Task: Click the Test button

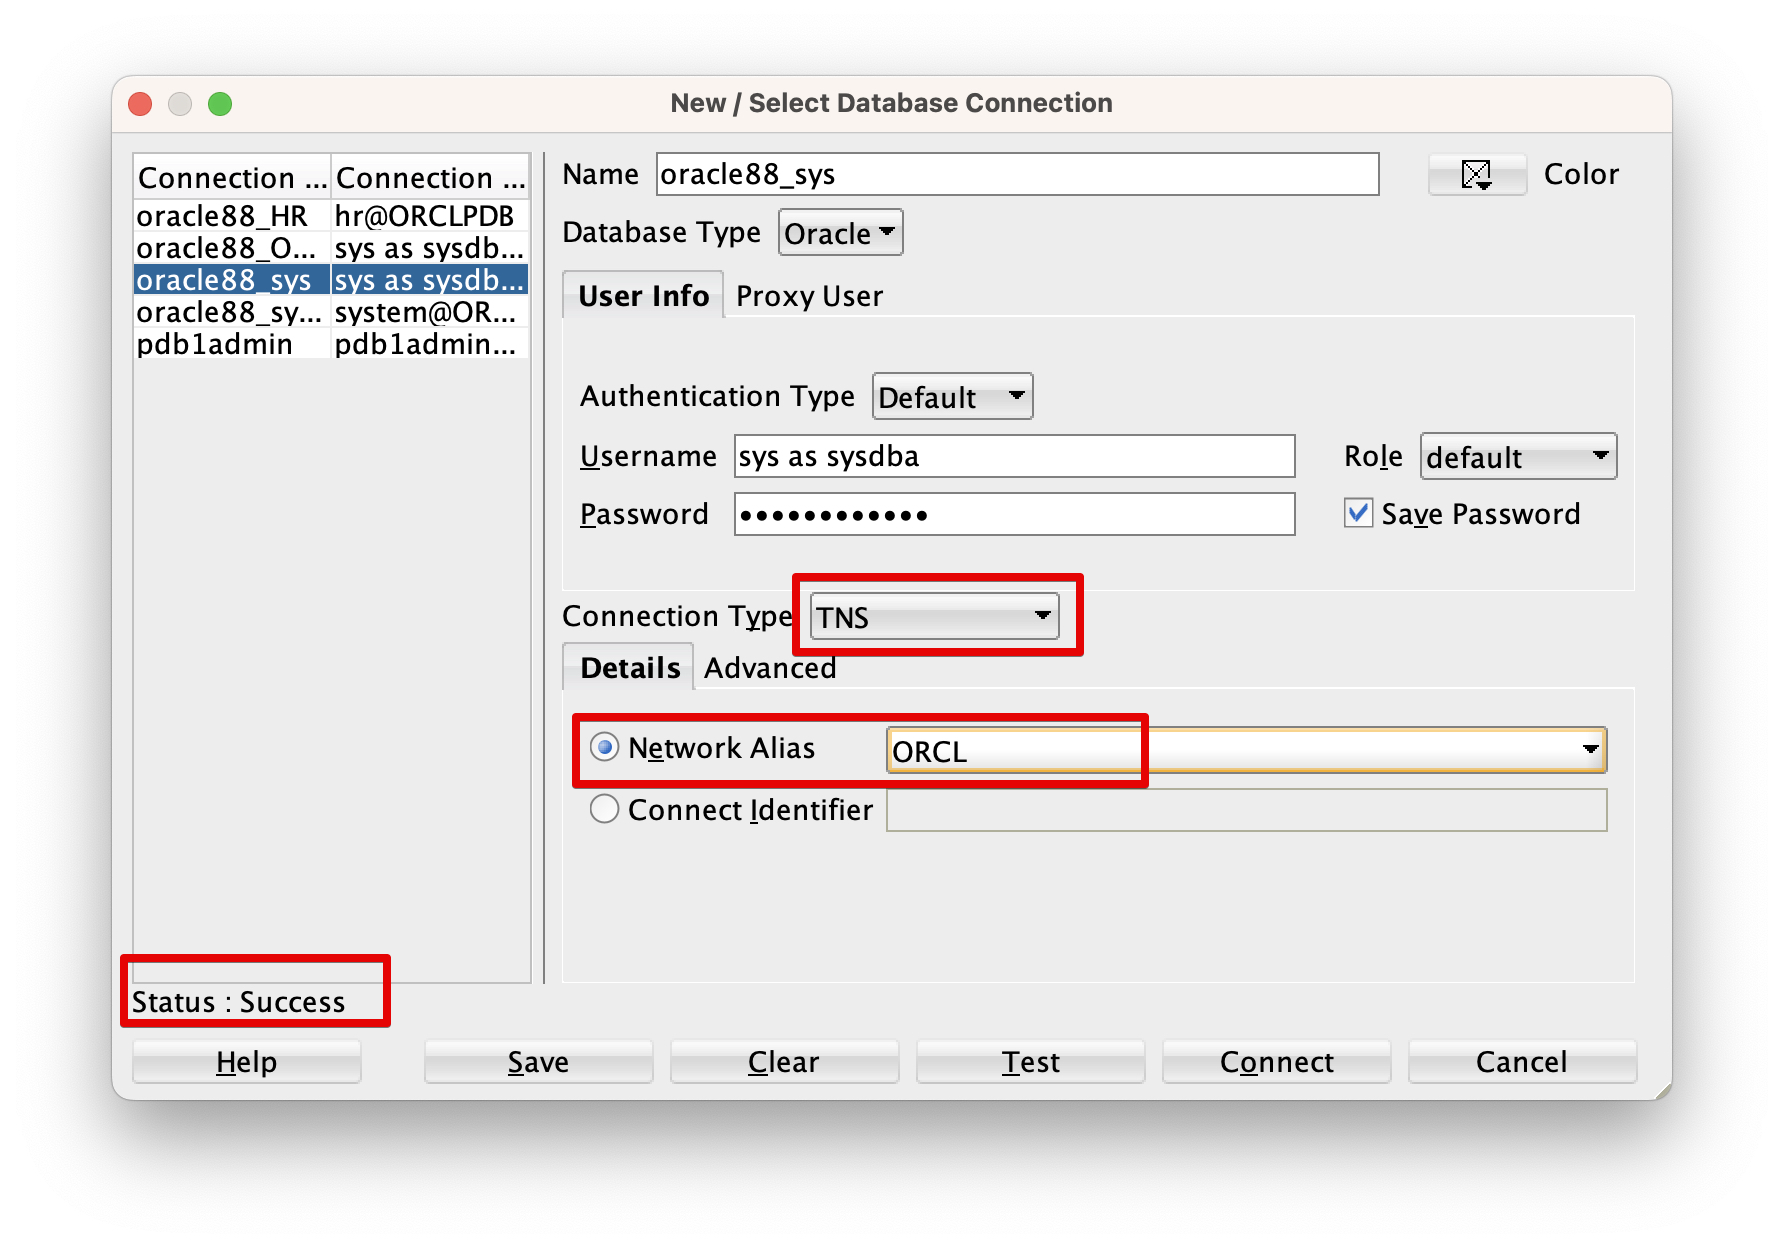Action: (1030, 1062)
